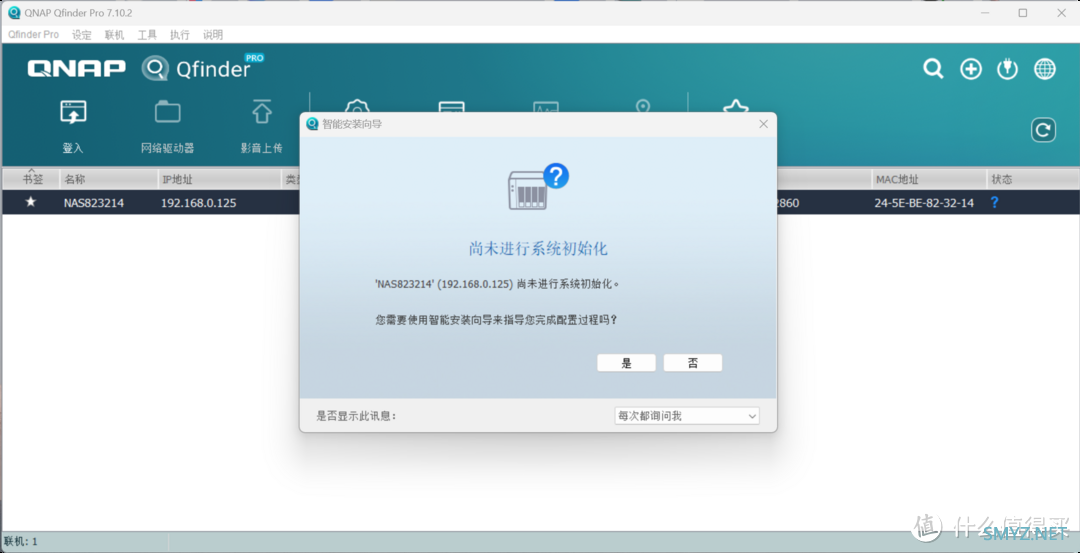The width and height of the screenshot is (1080, 553).
Task: Sort by the MAC地址 column header
Action: click(x=929, y=179)
